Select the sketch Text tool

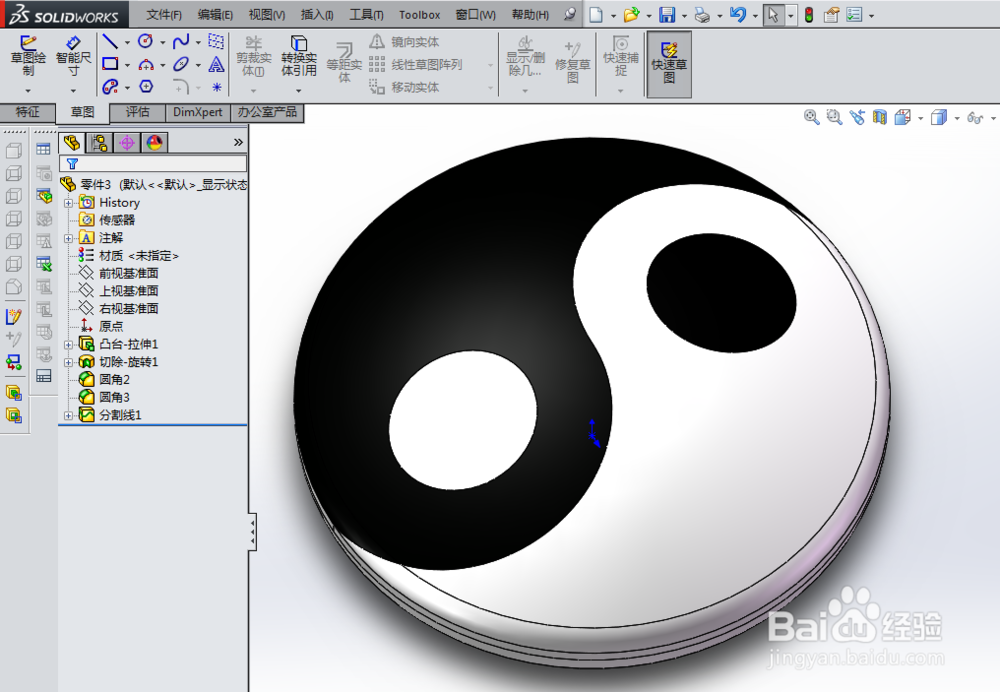click(x=217, y=64)
